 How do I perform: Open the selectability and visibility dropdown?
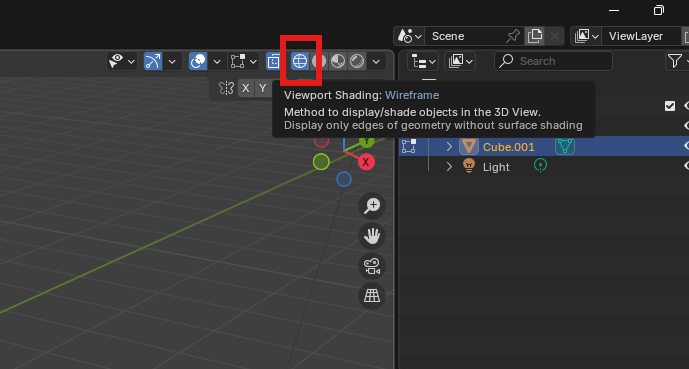122,62
